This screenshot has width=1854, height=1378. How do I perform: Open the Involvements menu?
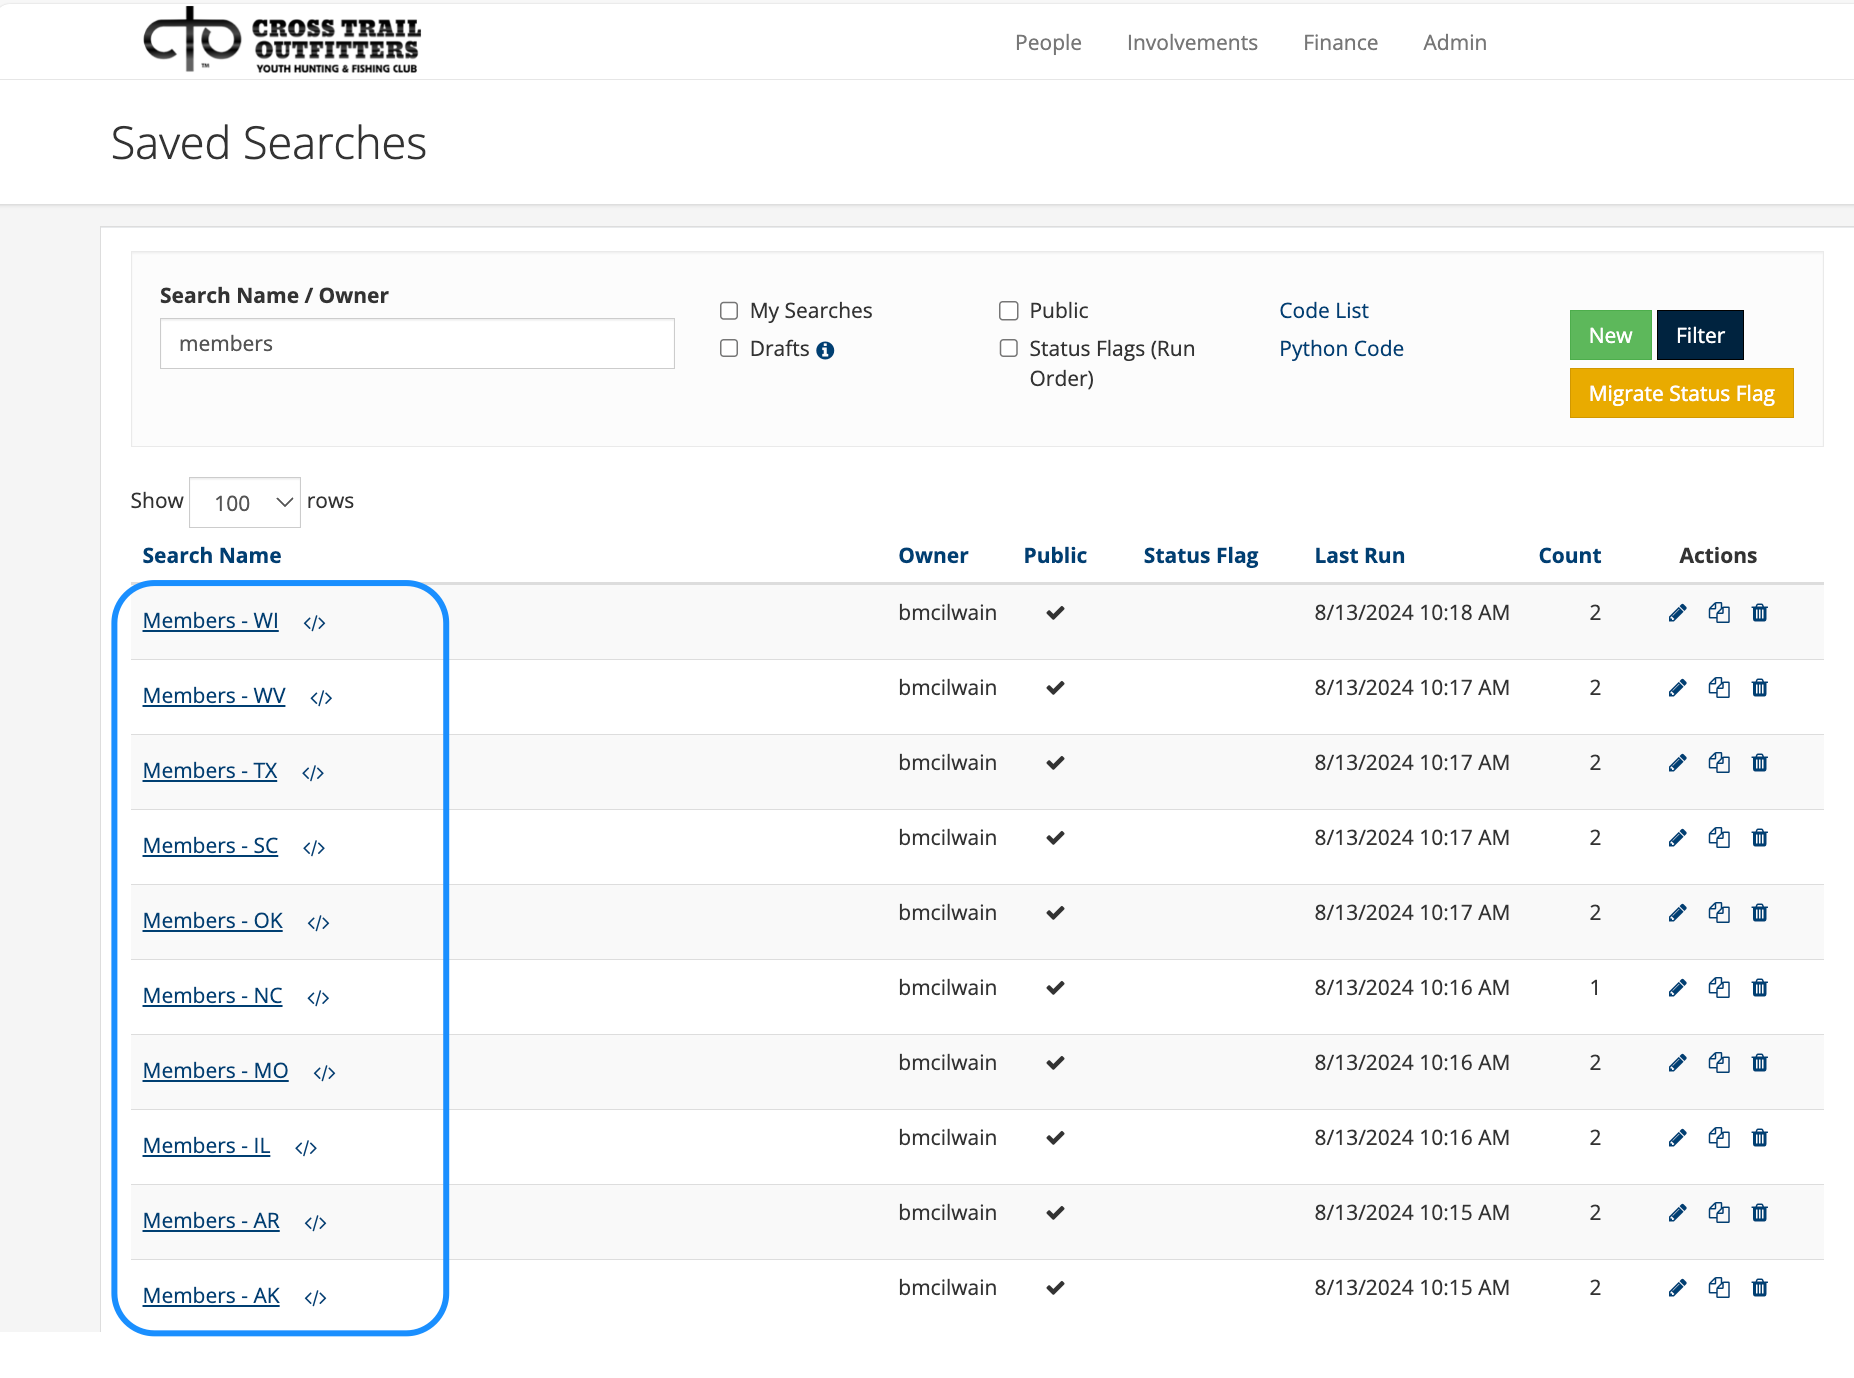(1192, 42)
